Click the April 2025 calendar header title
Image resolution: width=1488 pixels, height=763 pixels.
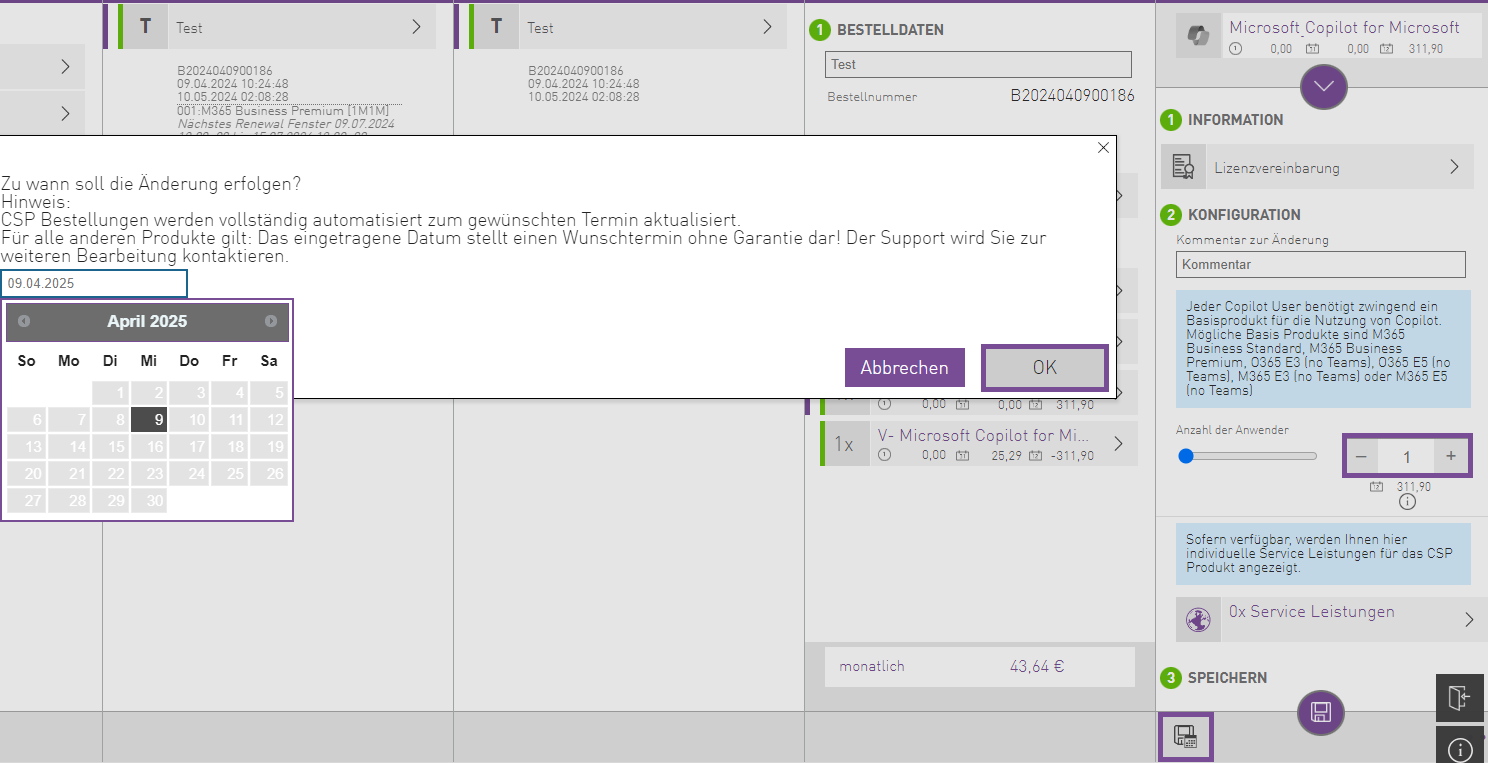147,321
